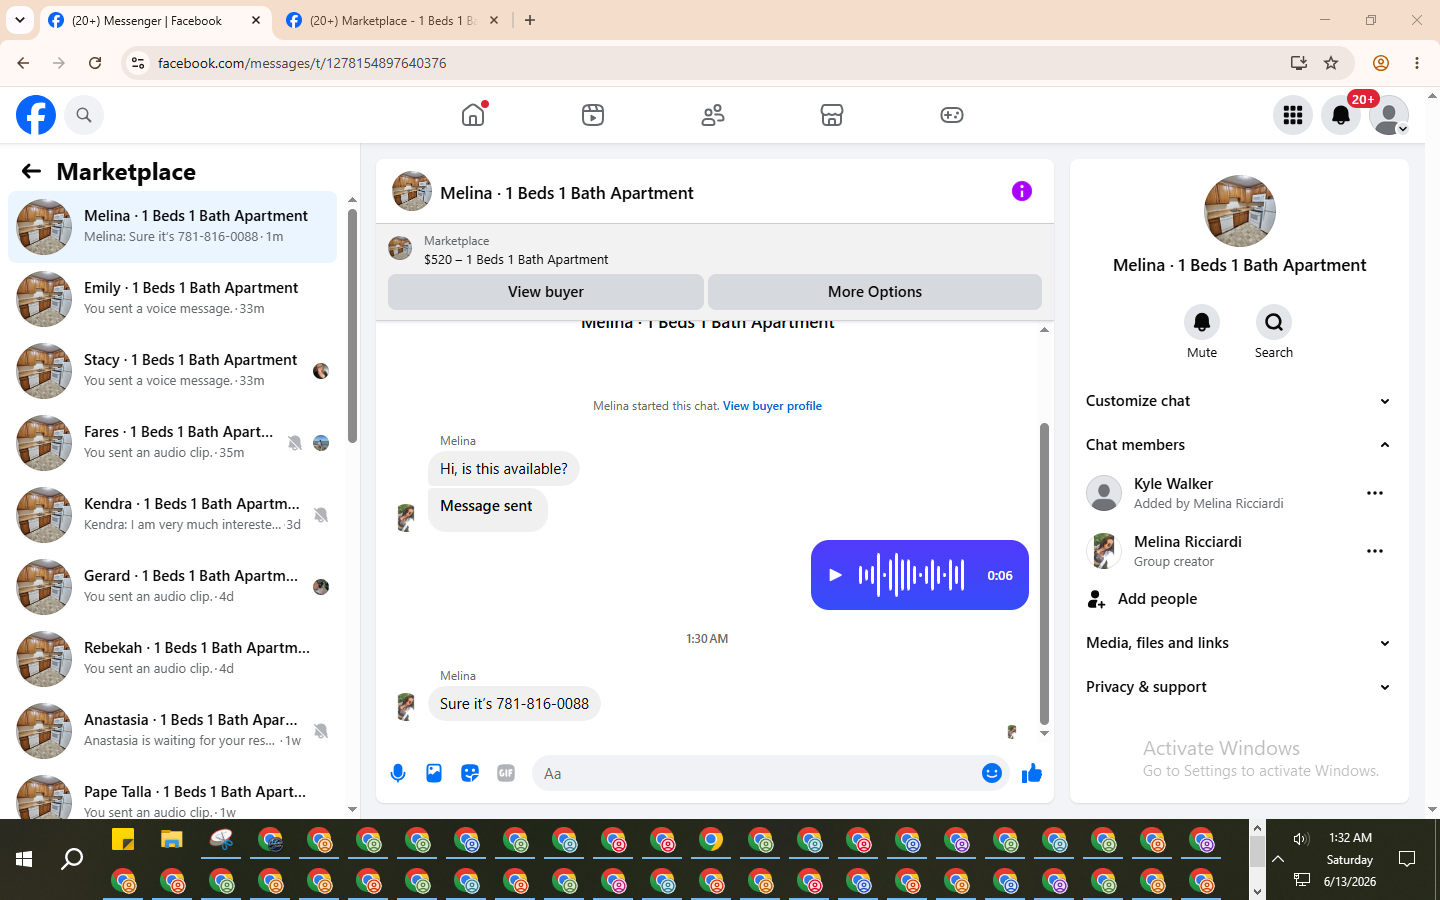The width and height of the screenshot is (1440, 900).
Task: Open the conversation information icon
Action: 1022,191
